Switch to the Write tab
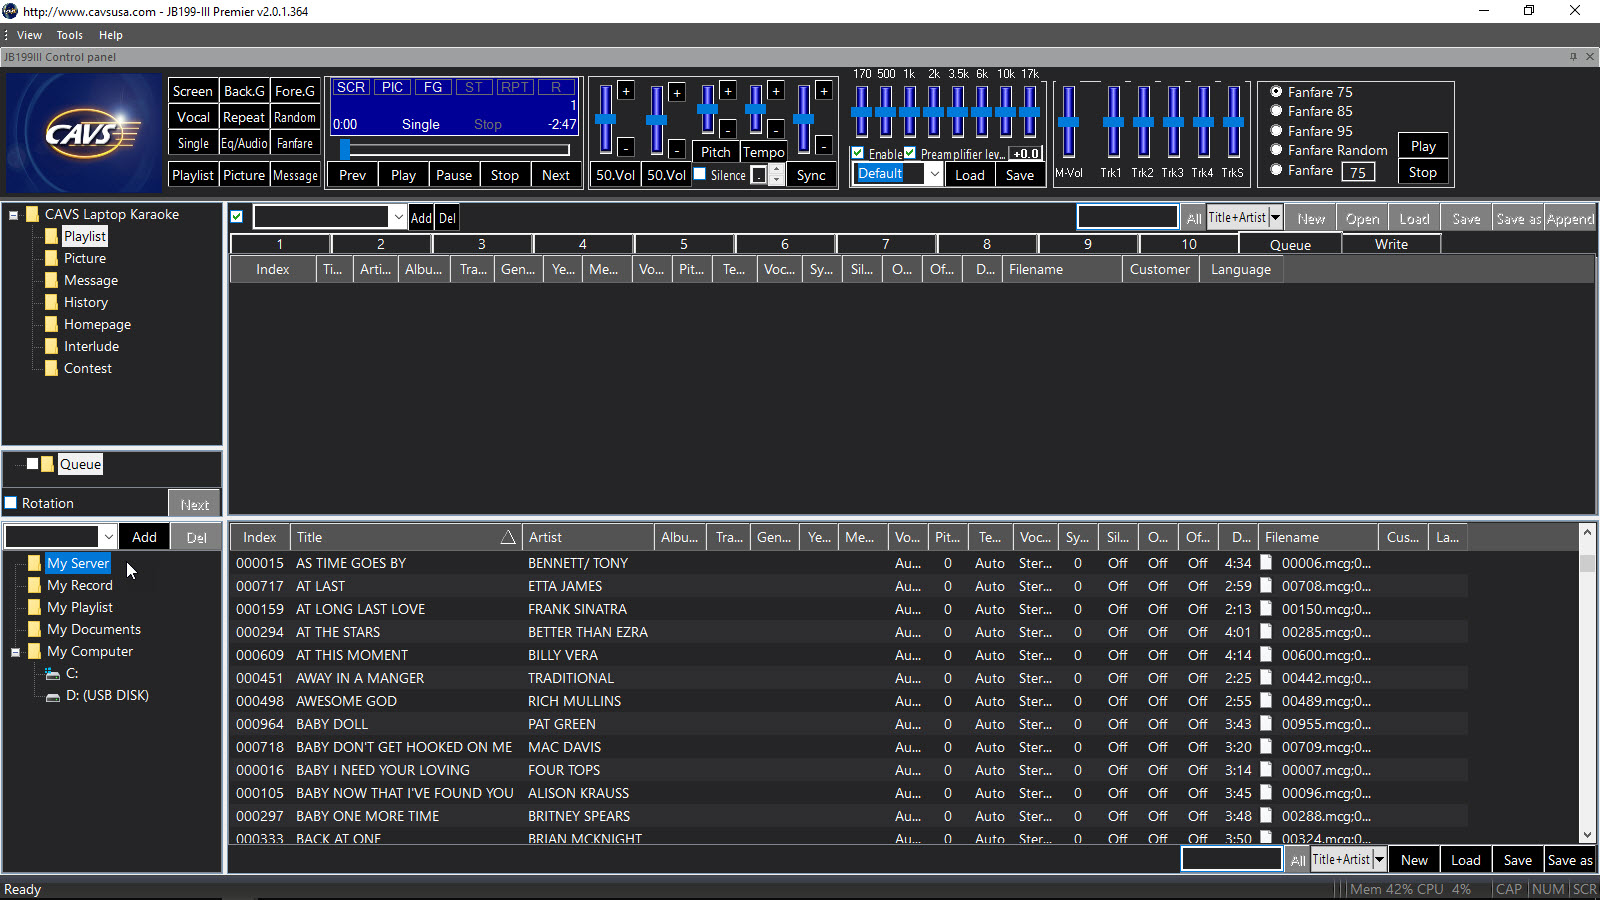The width and height of the screenshot is (1600, 900). tap(1391, 244)
